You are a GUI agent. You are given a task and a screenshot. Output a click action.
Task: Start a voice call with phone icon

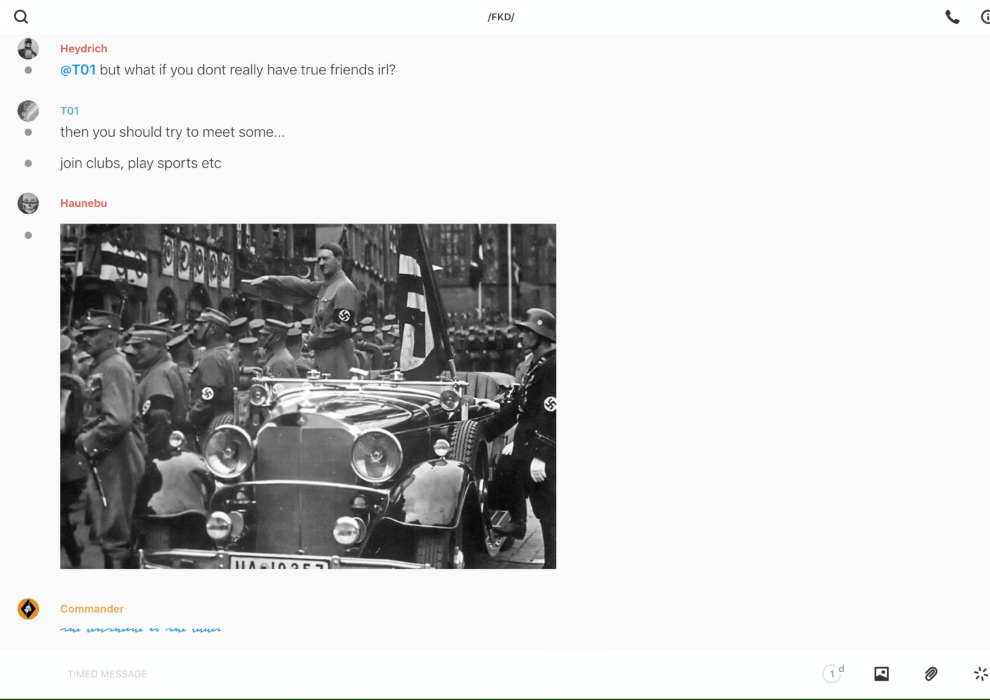pos(952,17)
